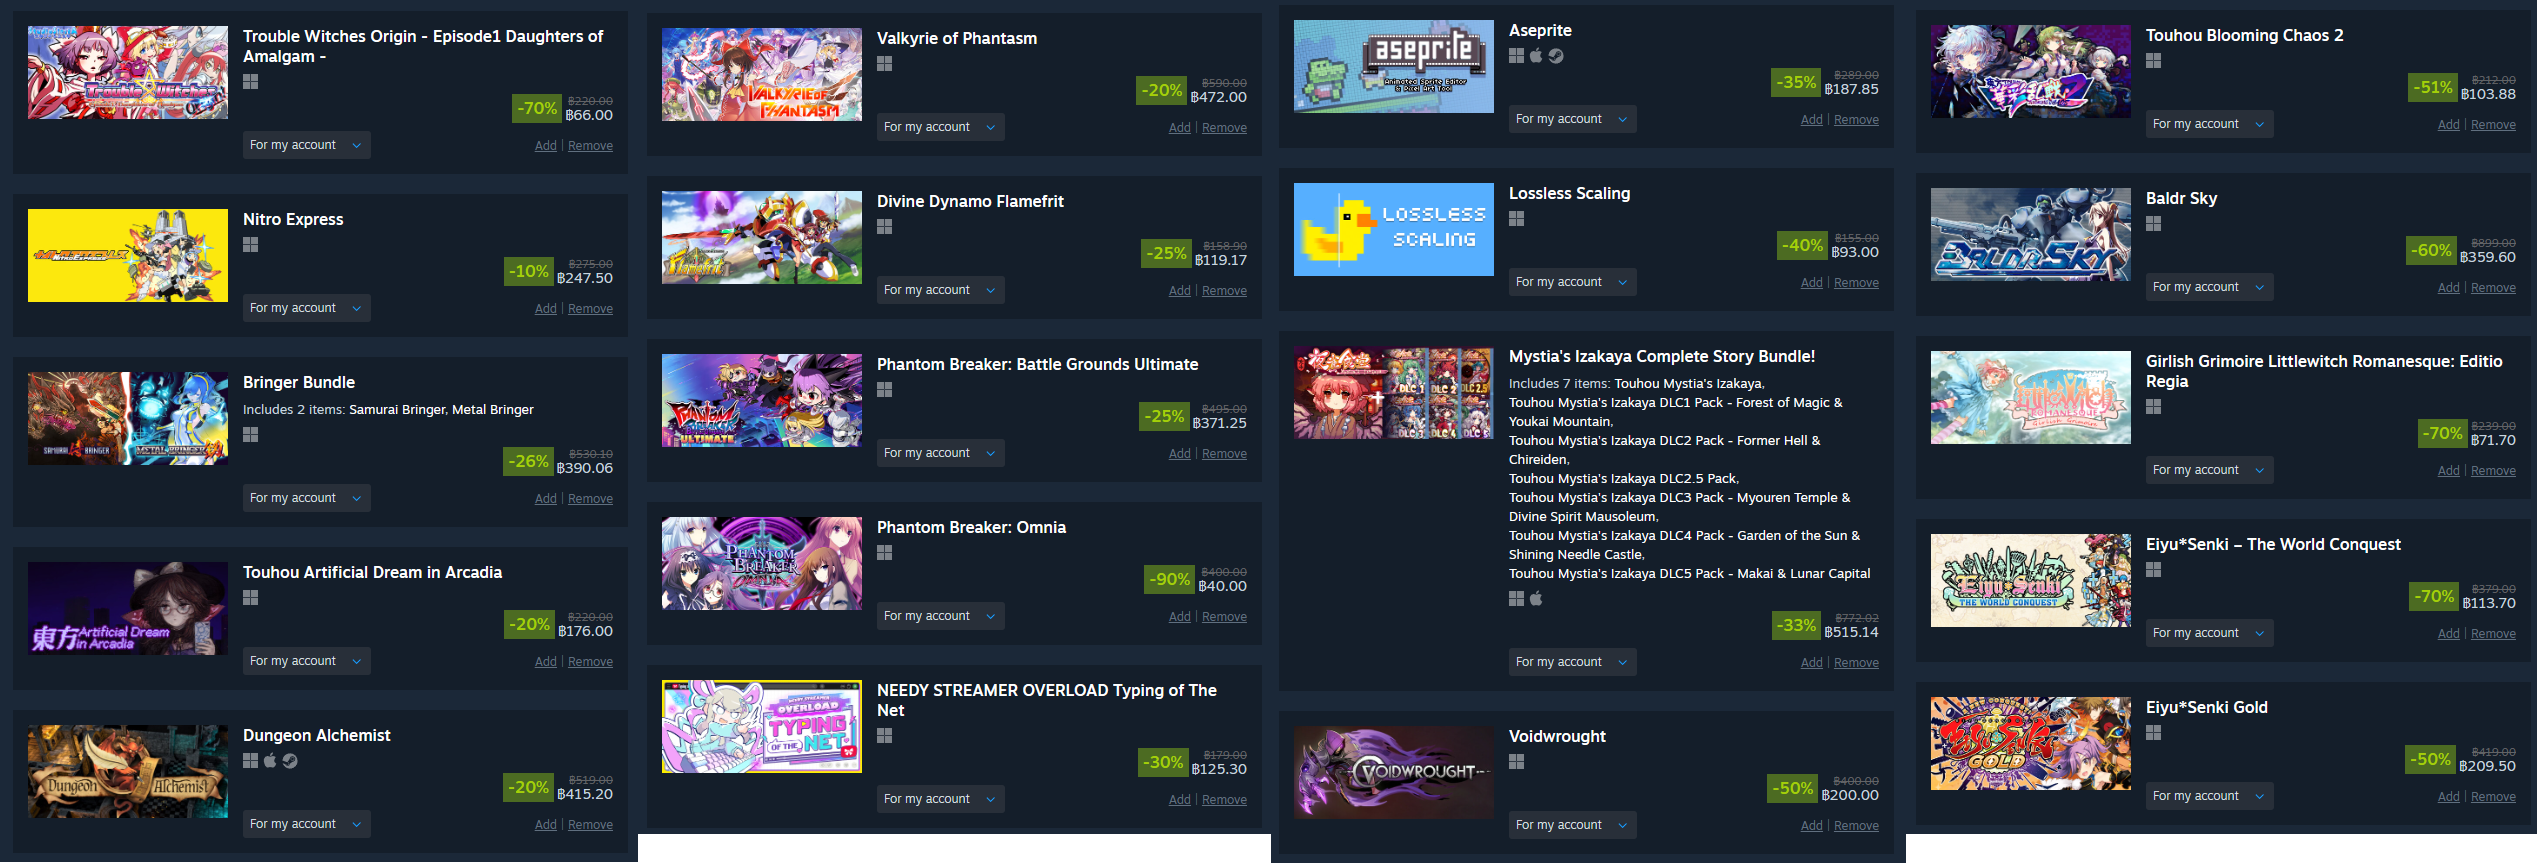Open the NEEDY STREAMER OVERLOAD thumbnail image
This screenshot has width=2537, height=863.
[762, 727]
